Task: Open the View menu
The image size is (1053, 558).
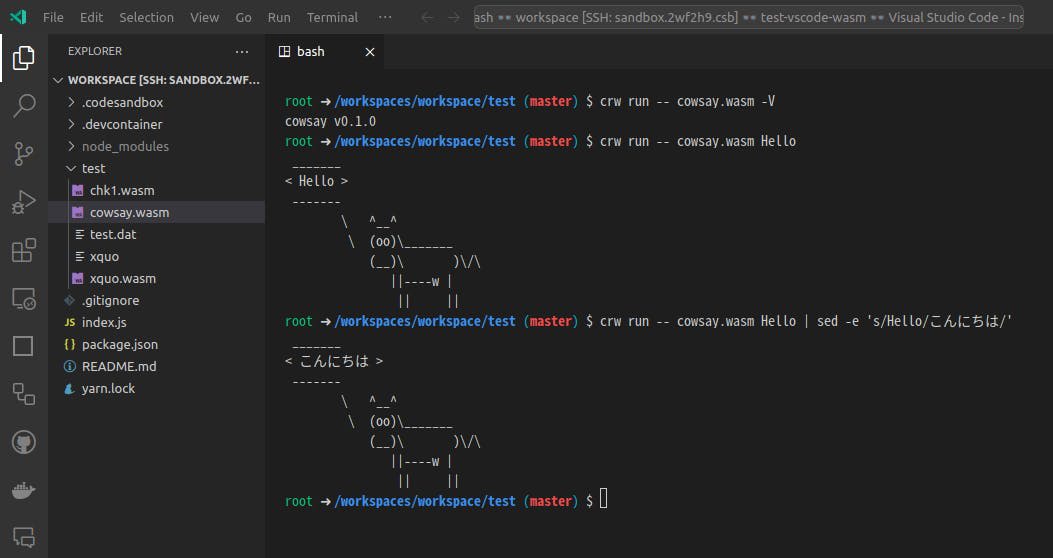Action: (x=204, y=17)
